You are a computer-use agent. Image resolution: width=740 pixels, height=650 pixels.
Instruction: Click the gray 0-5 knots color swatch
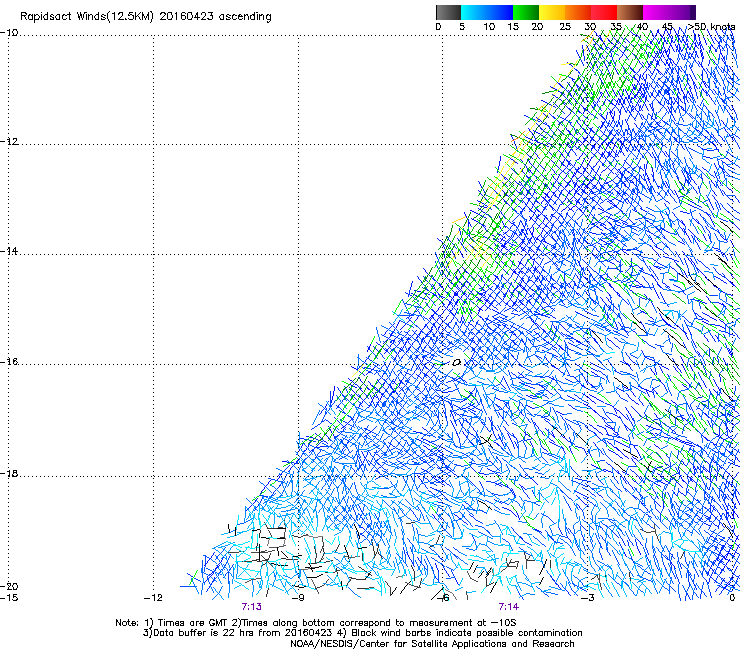[448, 12]
